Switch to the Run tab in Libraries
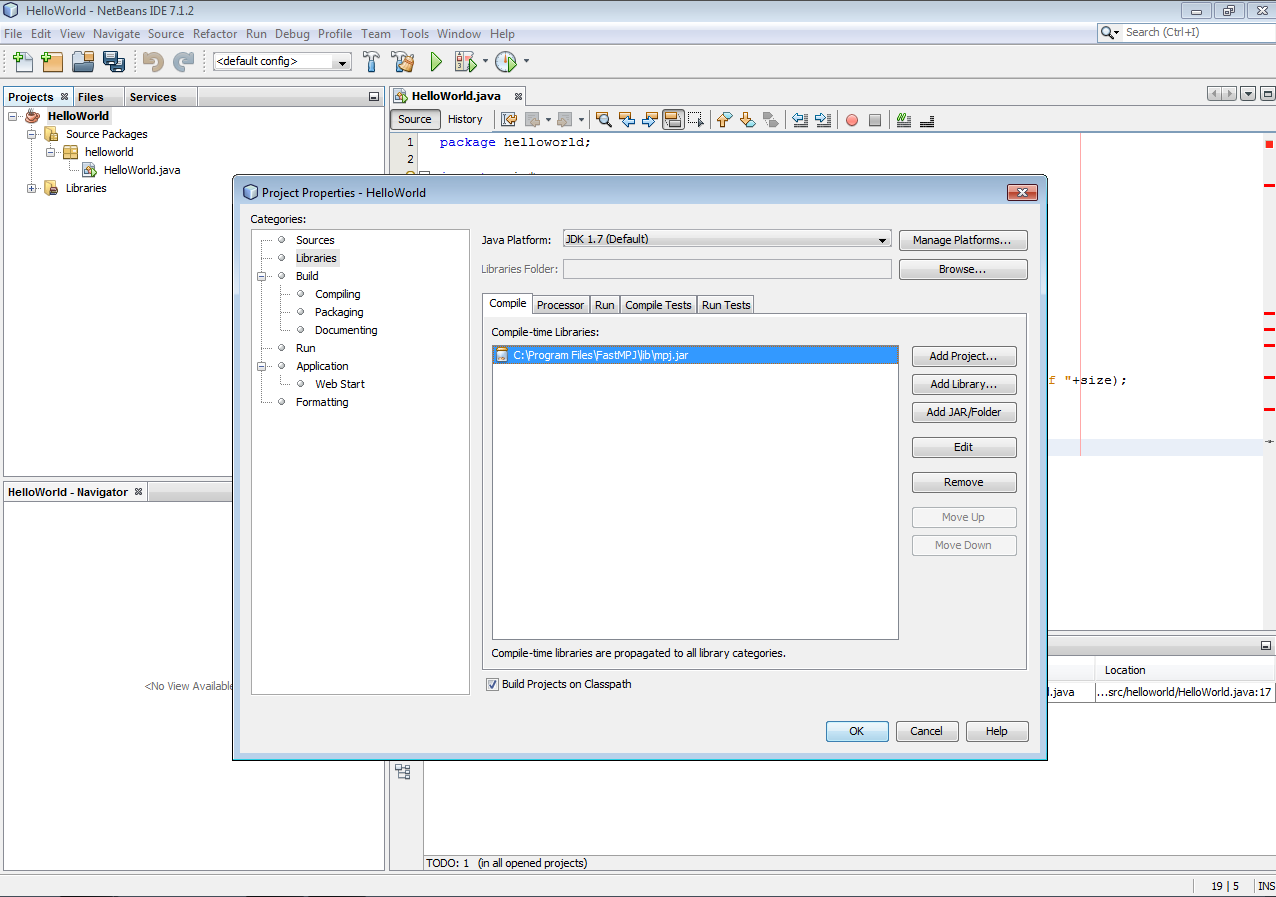Viewport: 1276px width, 897px height. pyautogui.click(x=604, y=305)
